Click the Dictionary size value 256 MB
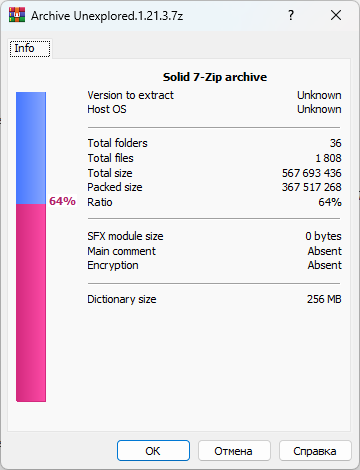360x470 pixels. 324,299
